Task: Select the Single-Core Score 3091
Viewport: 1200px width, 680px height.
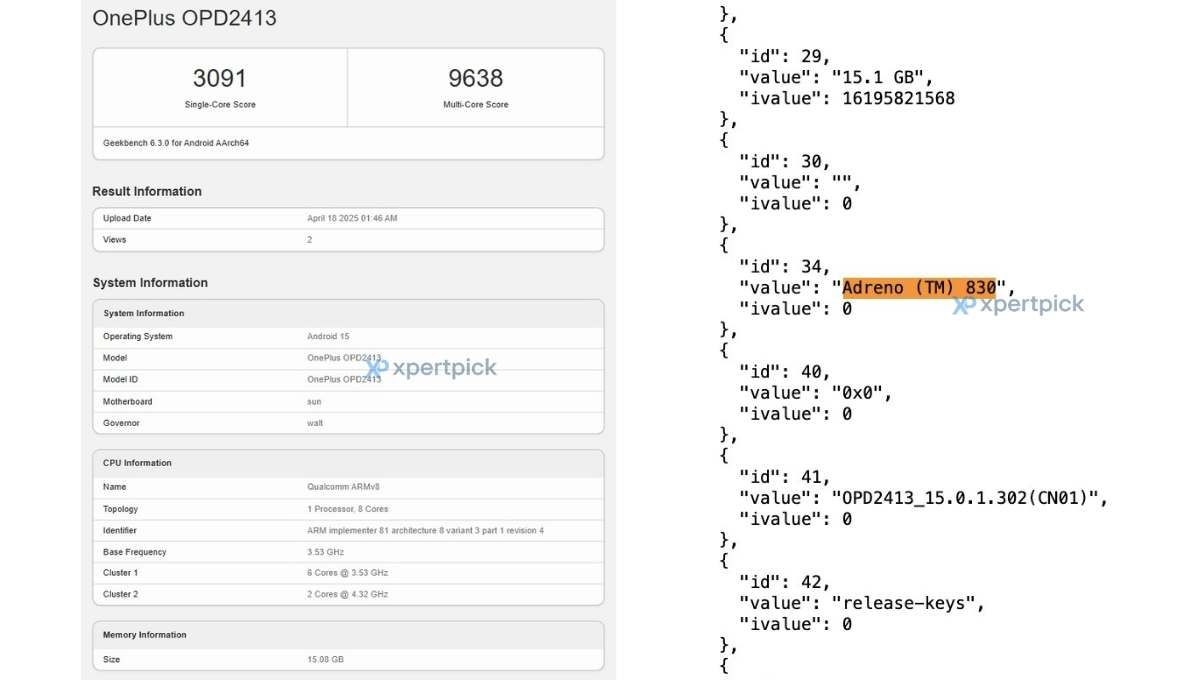Action: click(x=219, y=78)
